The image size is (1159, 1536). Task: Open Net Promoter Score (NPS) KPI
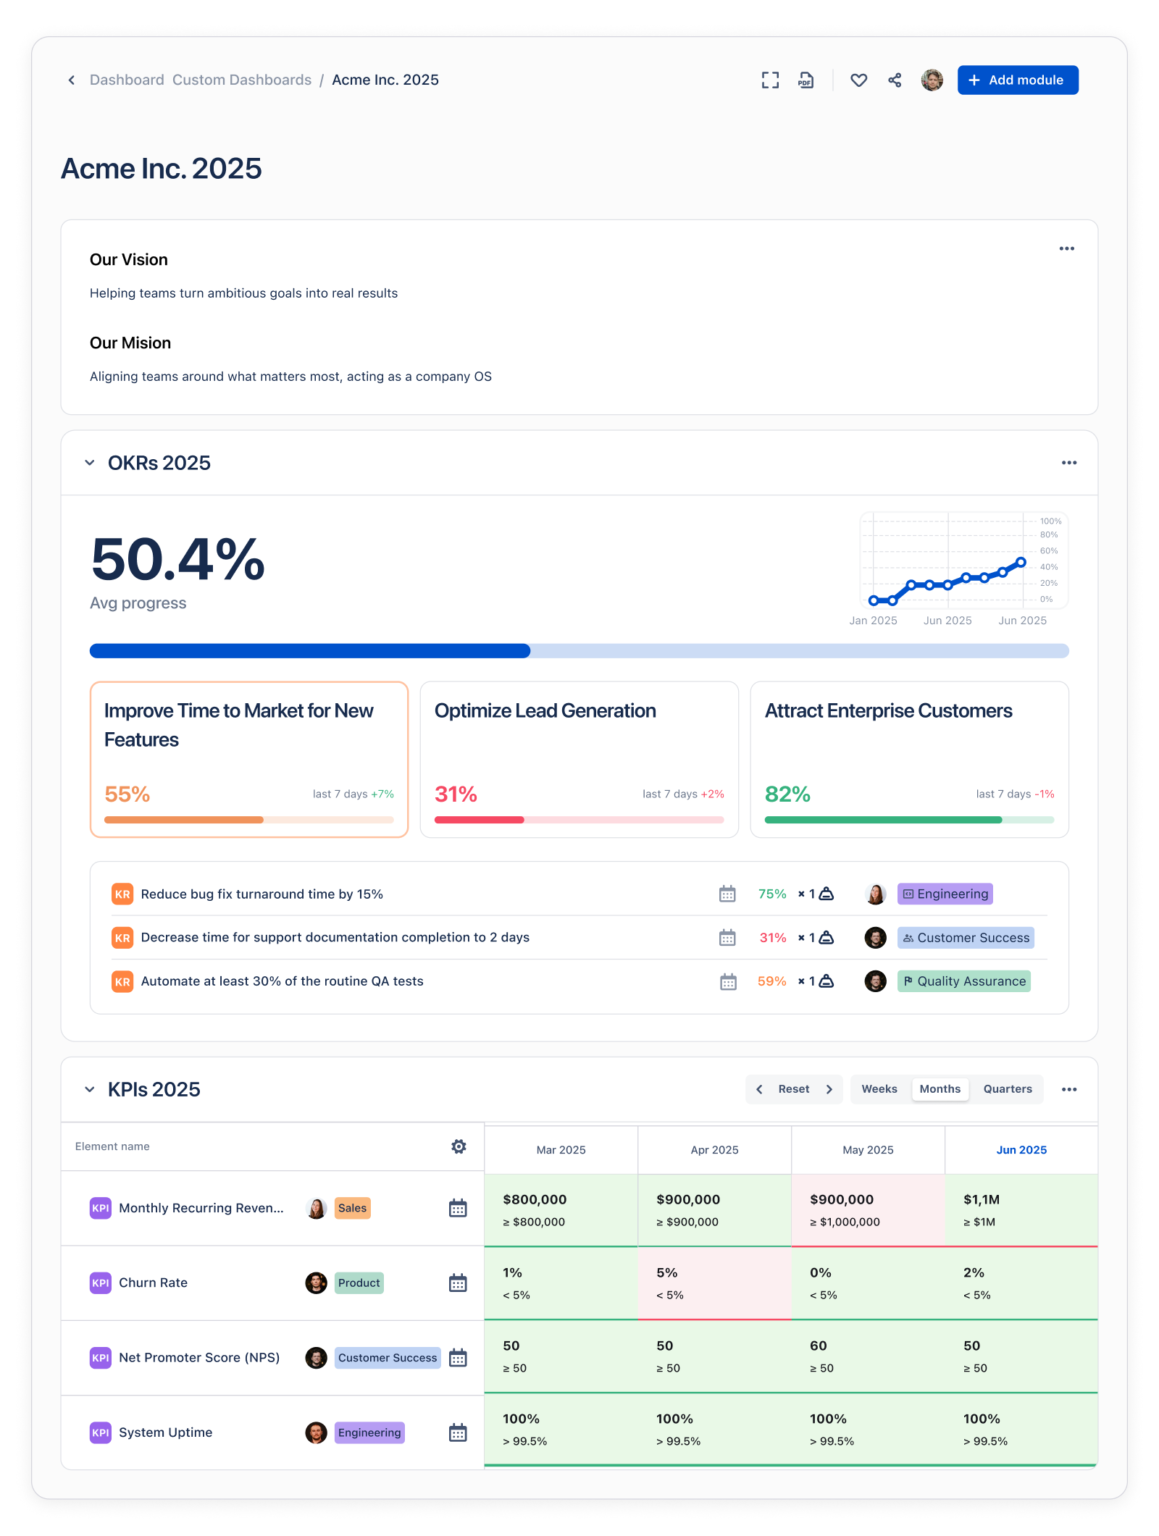point(199,1358)
